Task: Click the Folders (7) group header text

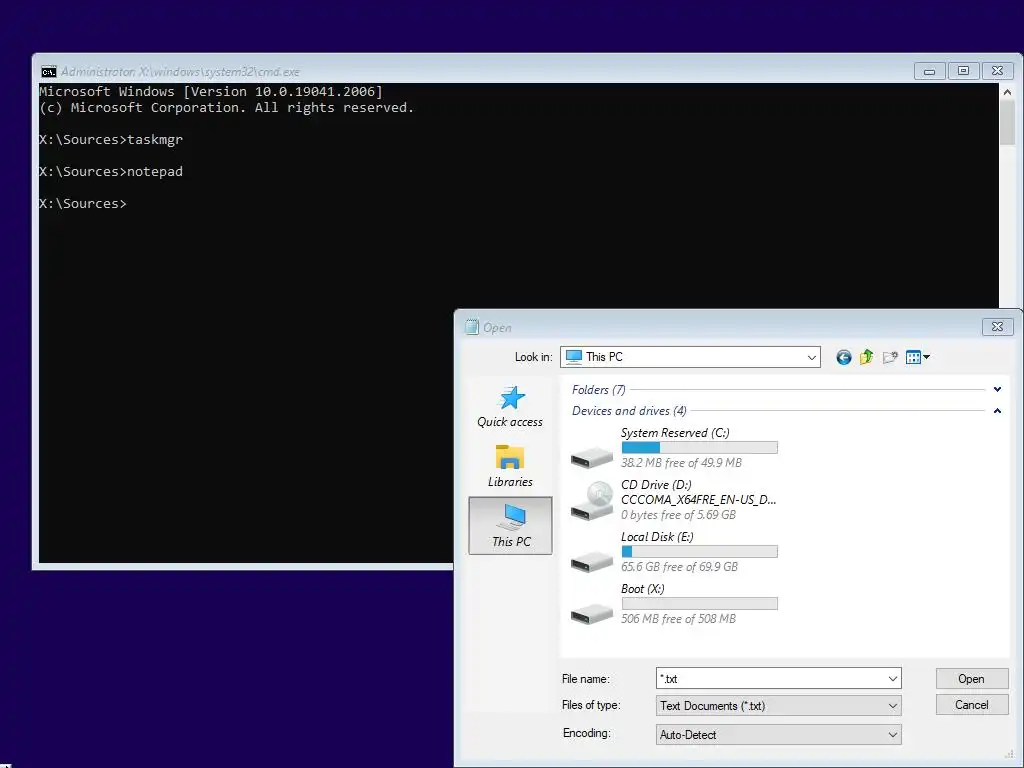Action: point(598,390)
